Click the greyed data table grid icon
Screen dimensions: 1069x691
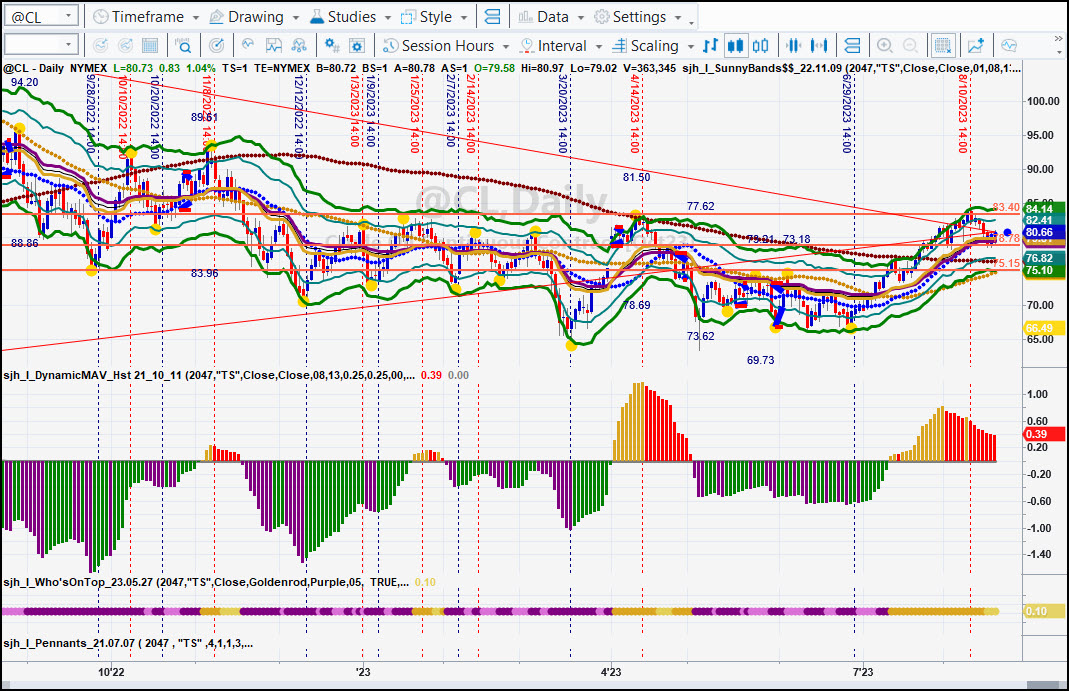coord(150,46)
